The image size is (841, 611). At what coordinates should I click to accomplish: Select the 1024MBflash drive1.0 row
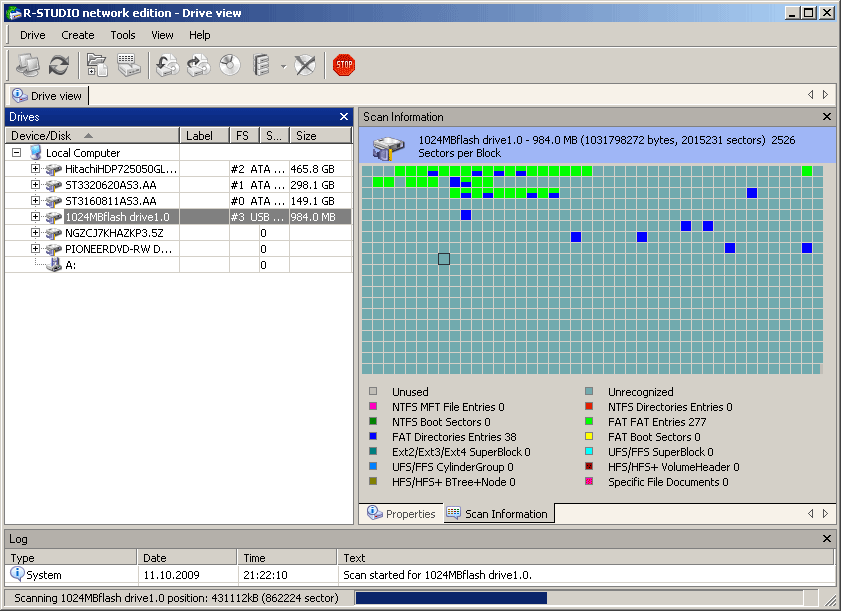pyautogui.click(x=178, y=217)
